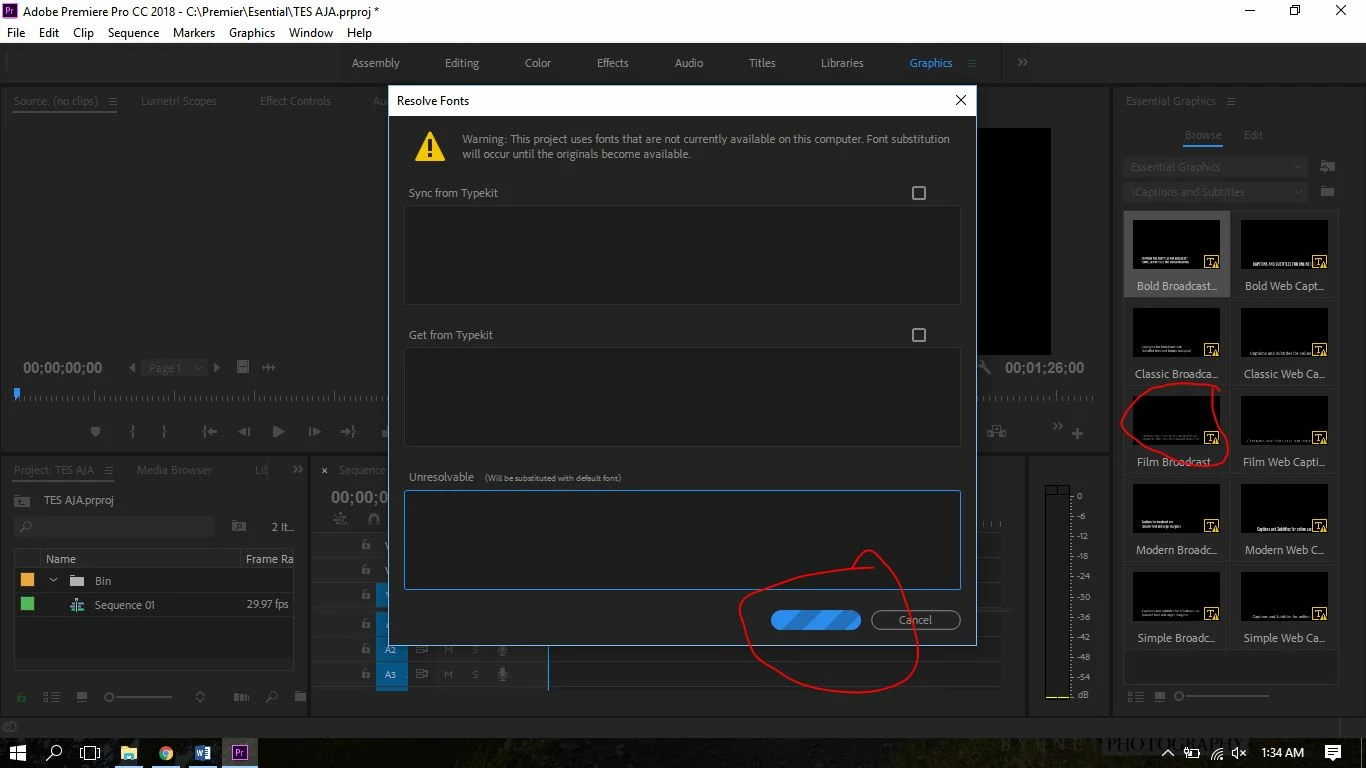
Task: Click the orange label of Bin
Action: click(x=27, y=580)
